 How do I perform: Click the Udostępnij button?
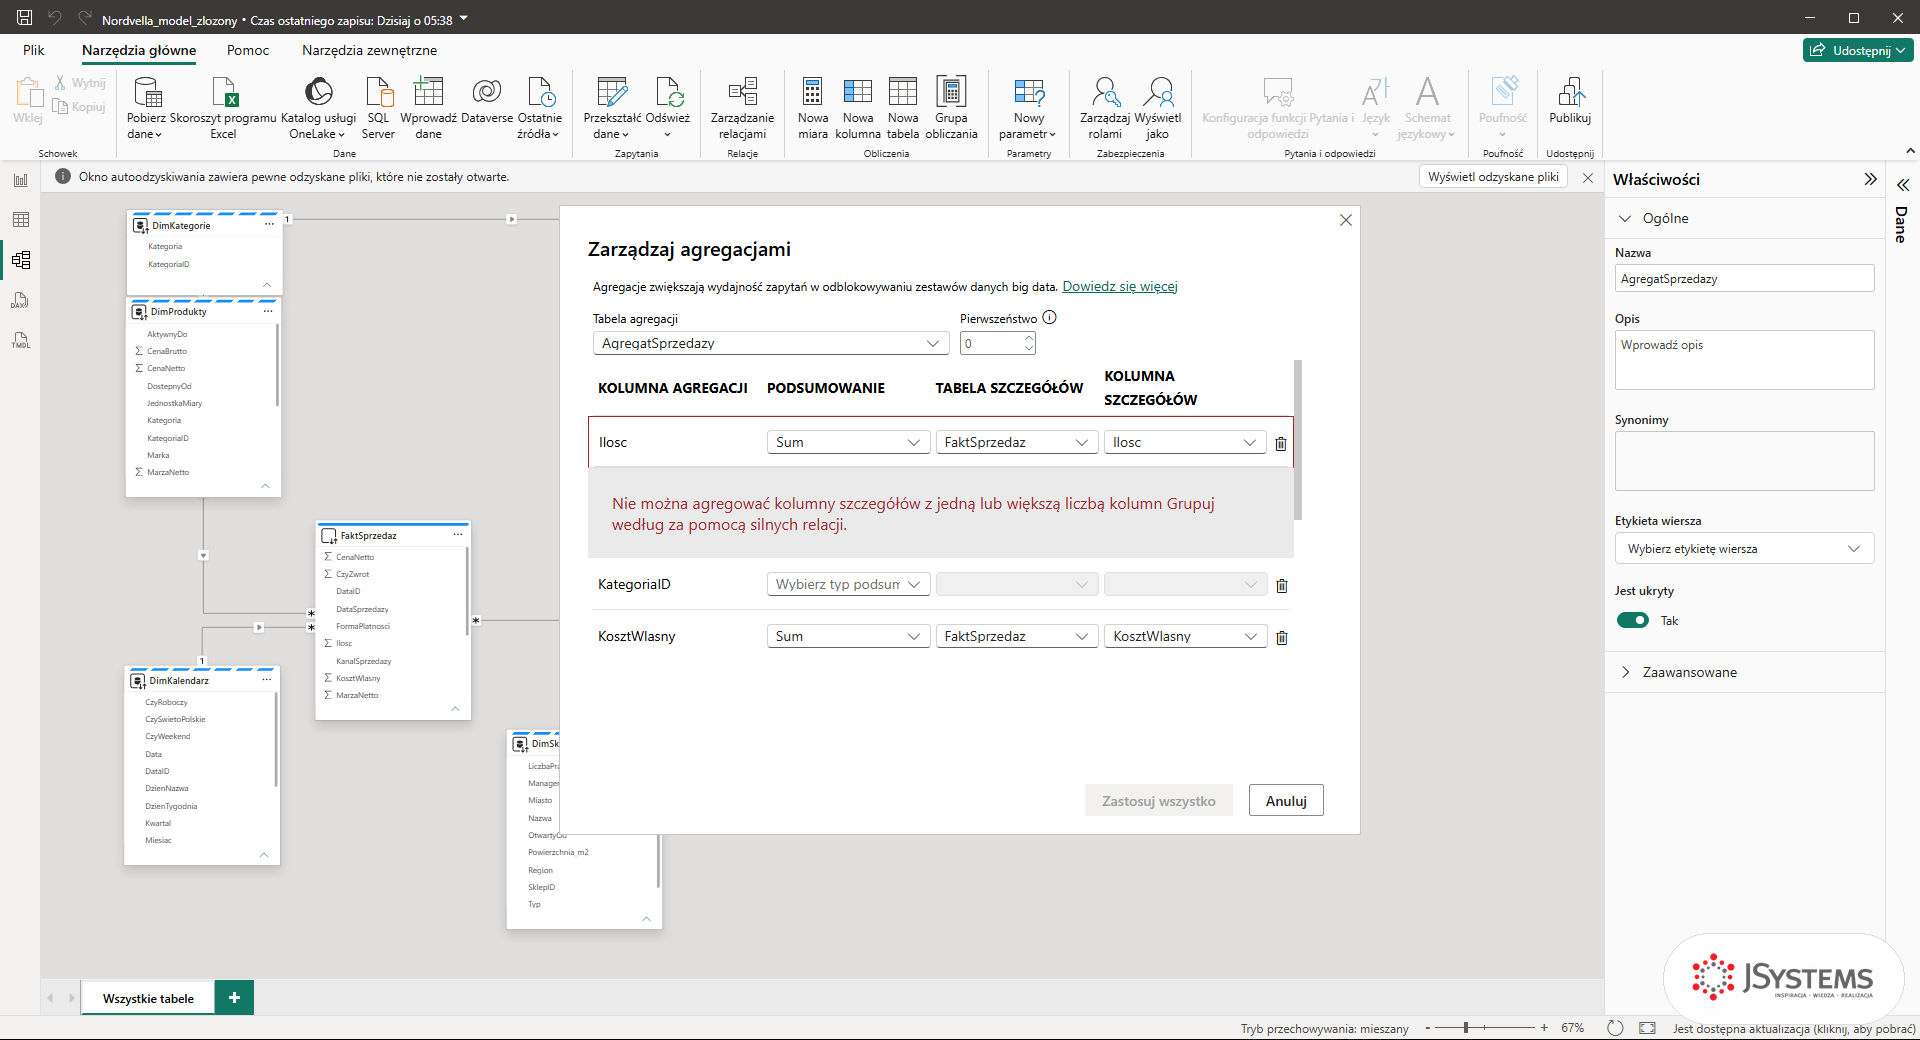coord(1858,50)
